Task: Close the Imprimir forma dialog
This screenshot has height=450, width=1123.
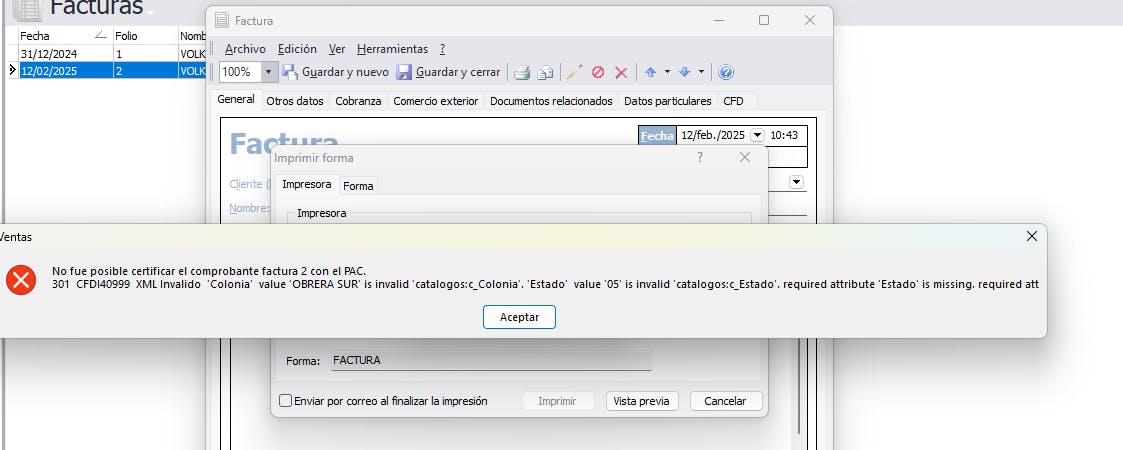Action: 745,158
